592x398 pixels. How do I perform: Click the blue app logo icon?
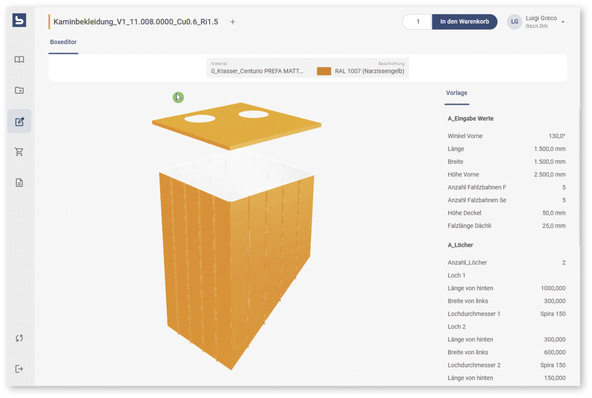[x=19, y=20]
